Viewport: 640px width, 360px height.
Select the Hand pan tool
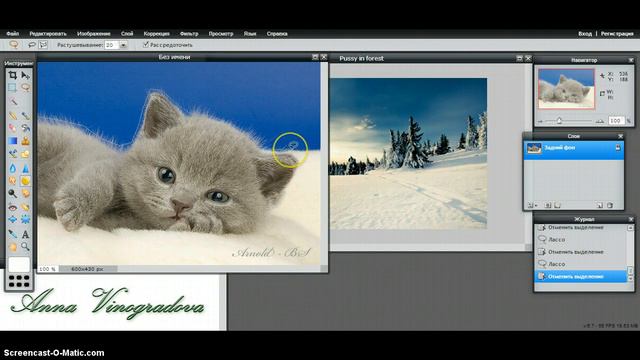coord(13,247)
